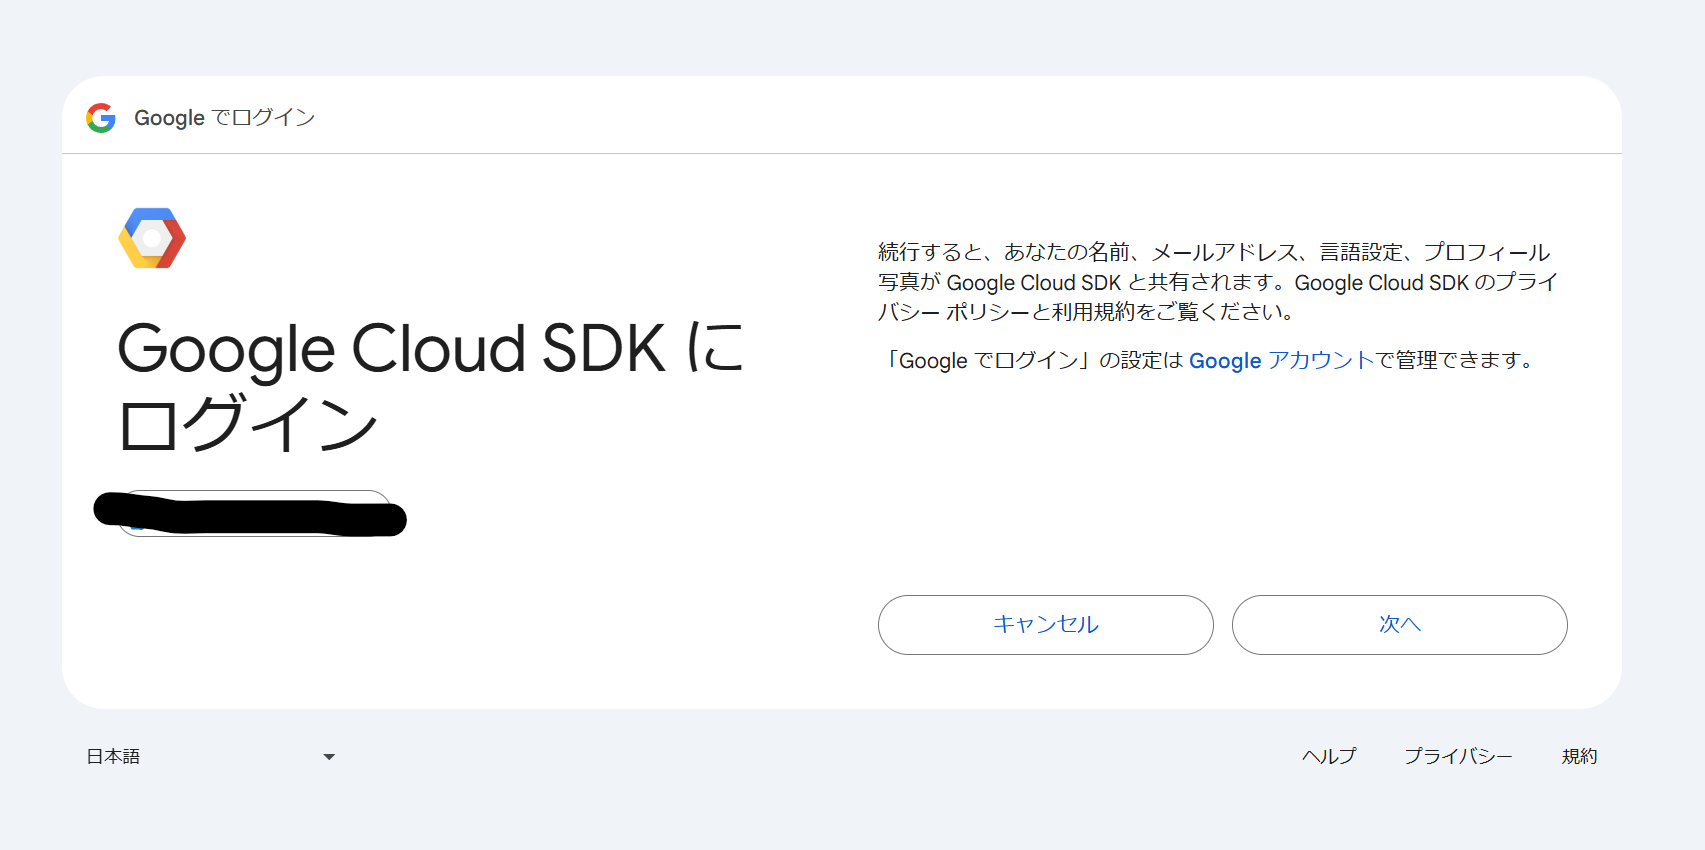Click the Google Cloud SDK hexagon icon
Screen dimensions: 1705x850
tap(152, 238)
